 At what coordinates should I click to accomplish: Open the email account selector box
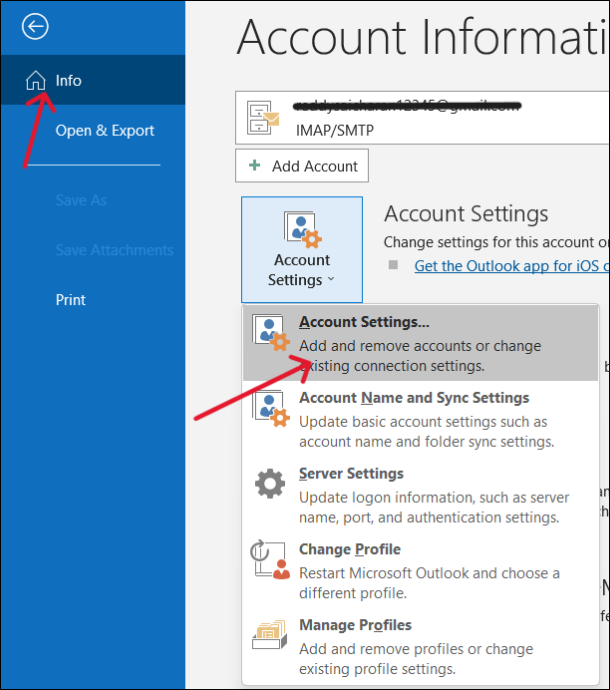(x=423, y=118)
